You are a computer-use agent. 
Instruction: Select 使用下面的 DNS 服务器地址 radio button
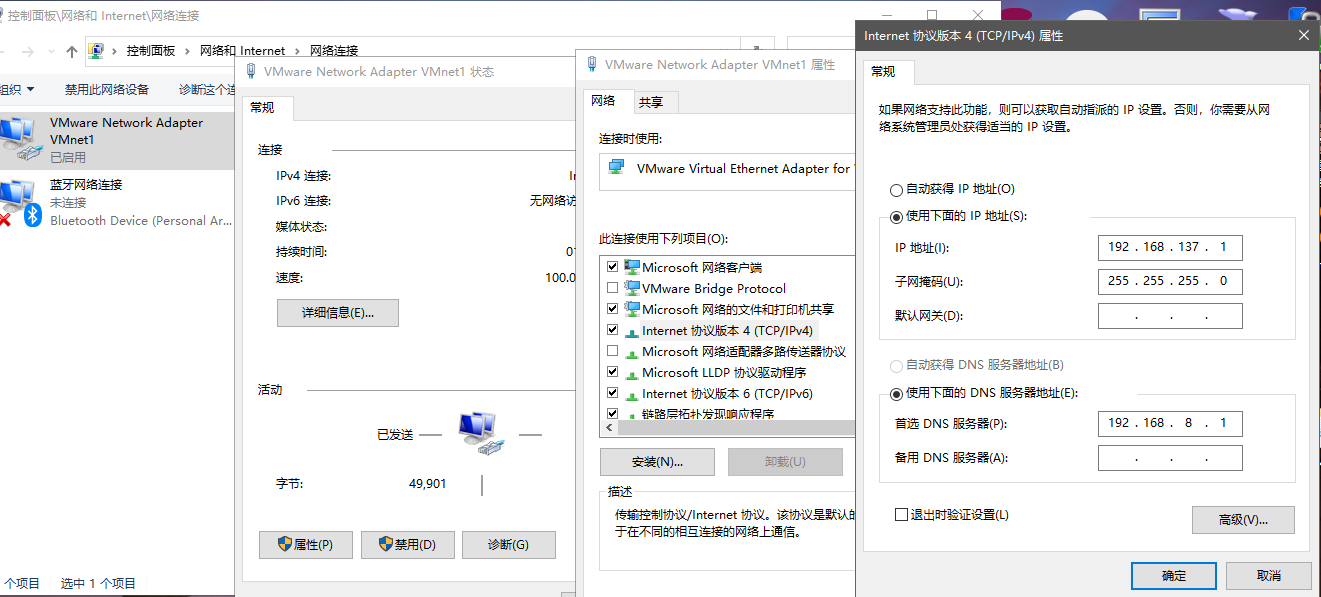[x=896, y=393]
